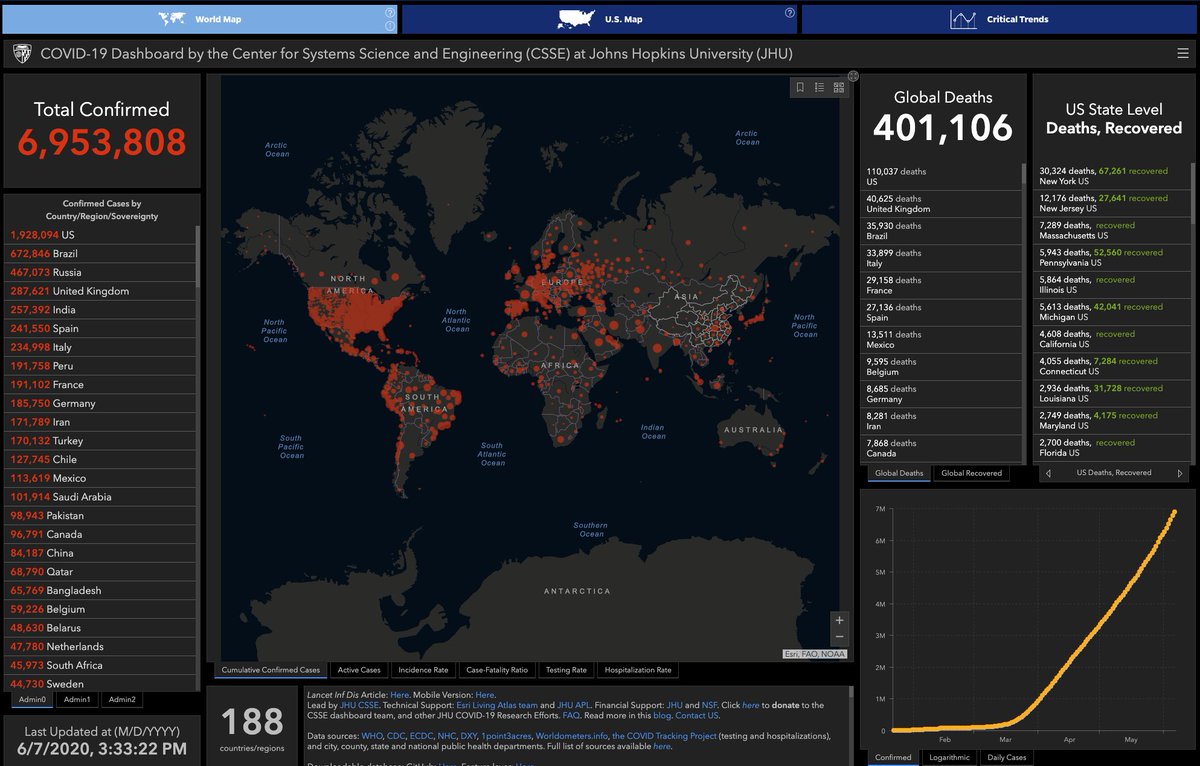Open the Critical Trends view
Screen dimensions: 1200x766
[999, 19]
